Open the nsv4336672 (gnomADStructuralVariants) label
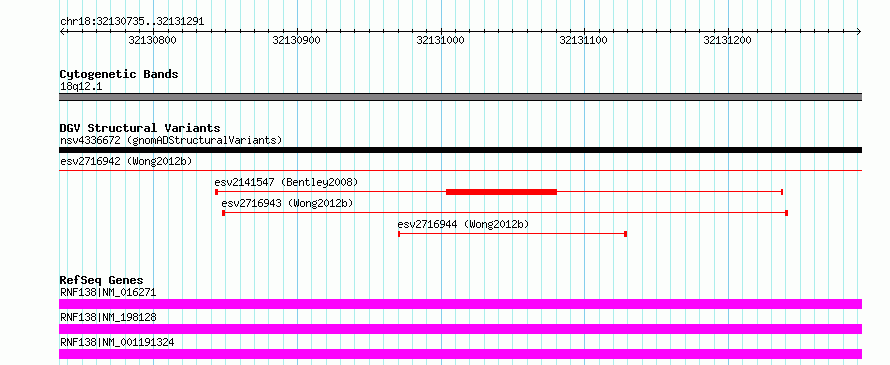 pyautogui.click(x=171, y=140)
